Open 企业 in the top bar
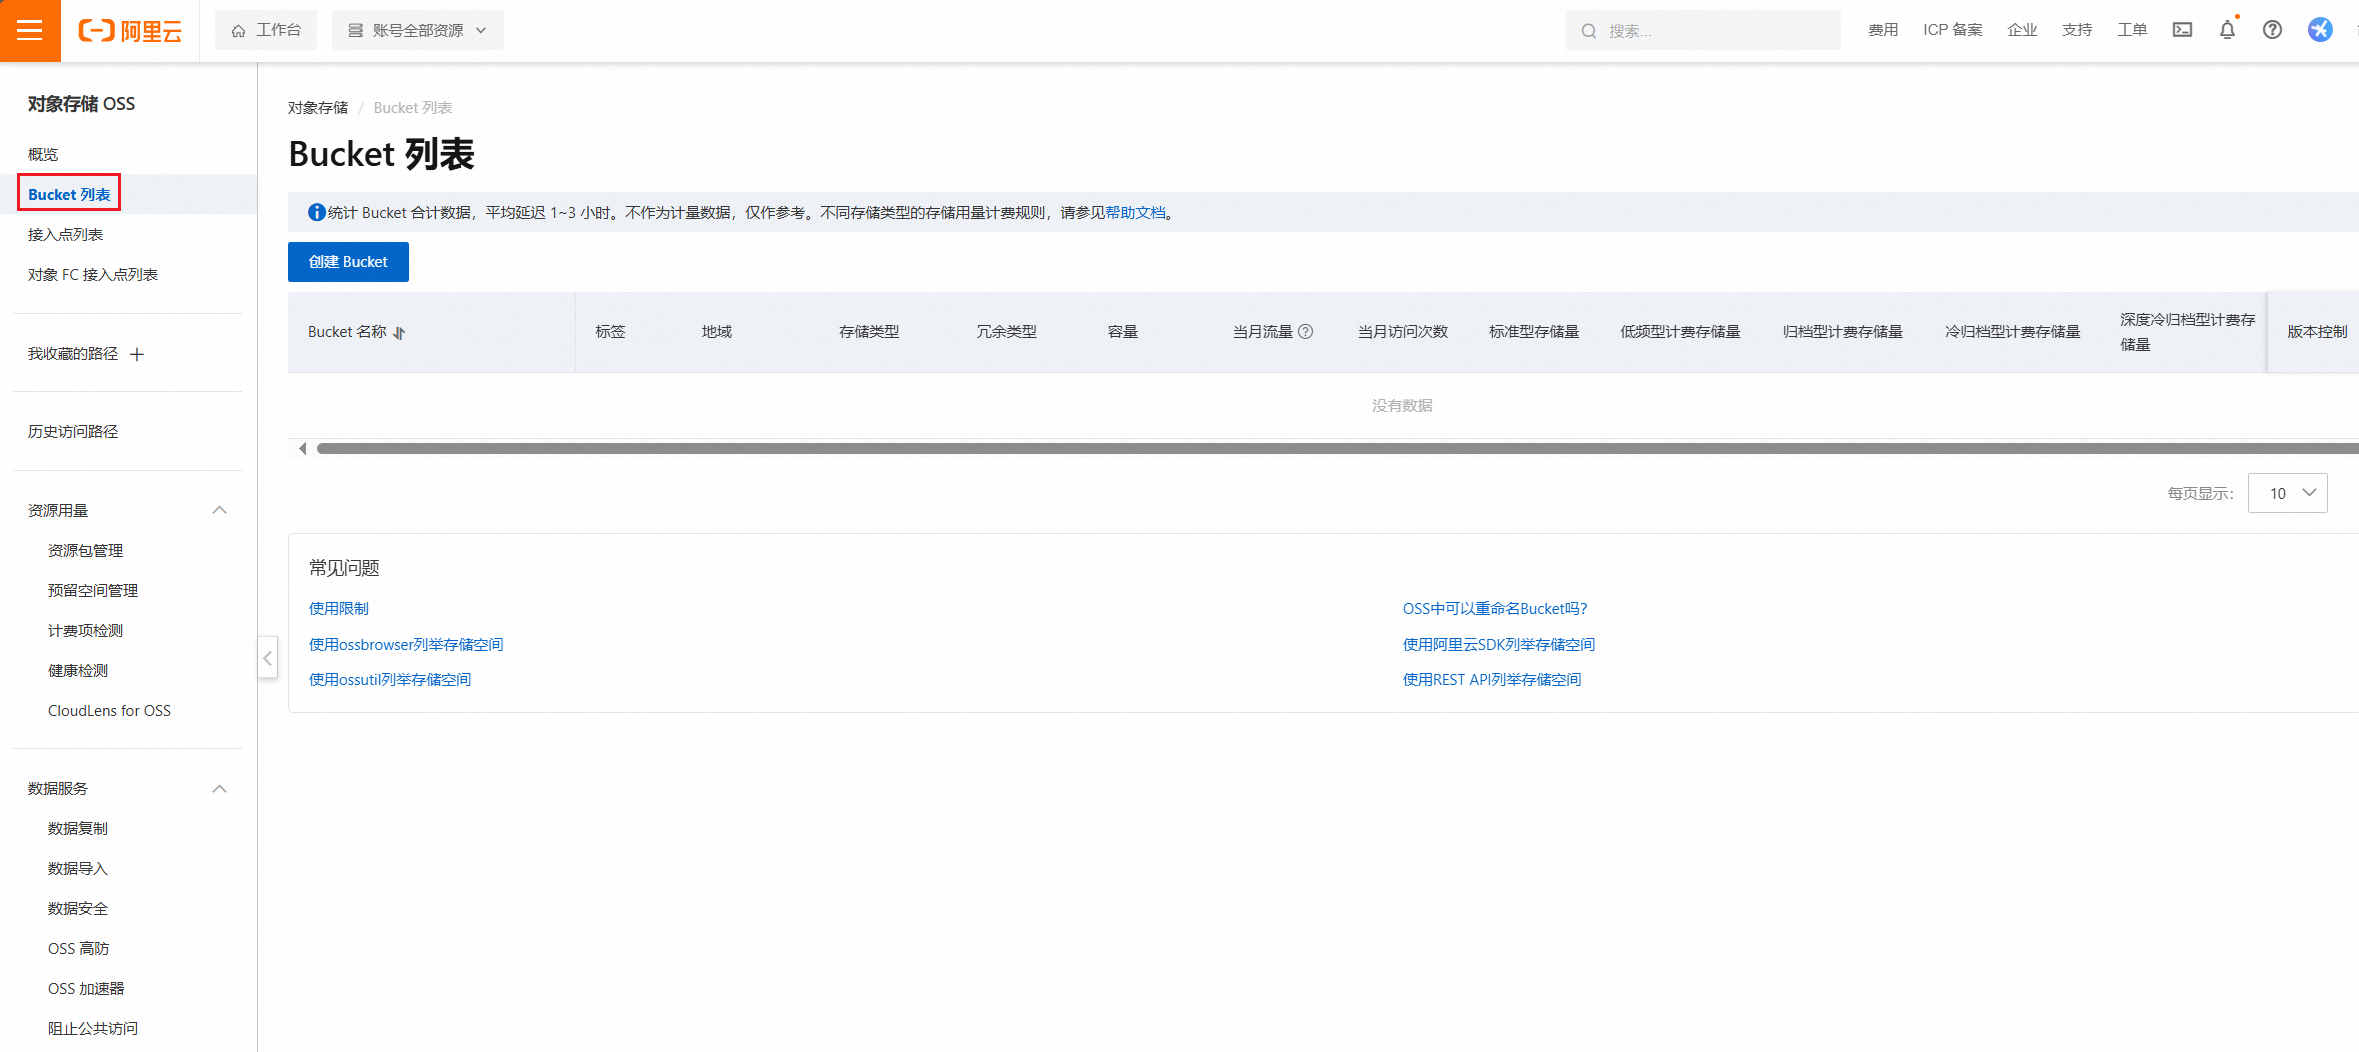The image size is (2359, 1052). 2022,30
